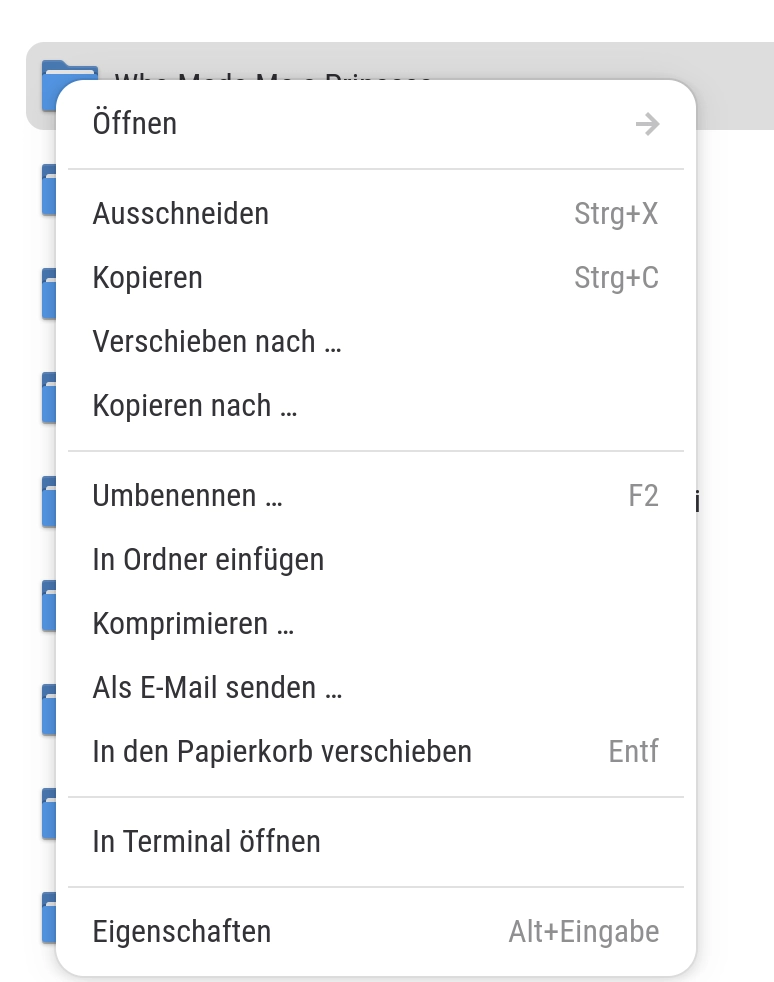Select In Ordner einfügen

click(x=208, y=559)
